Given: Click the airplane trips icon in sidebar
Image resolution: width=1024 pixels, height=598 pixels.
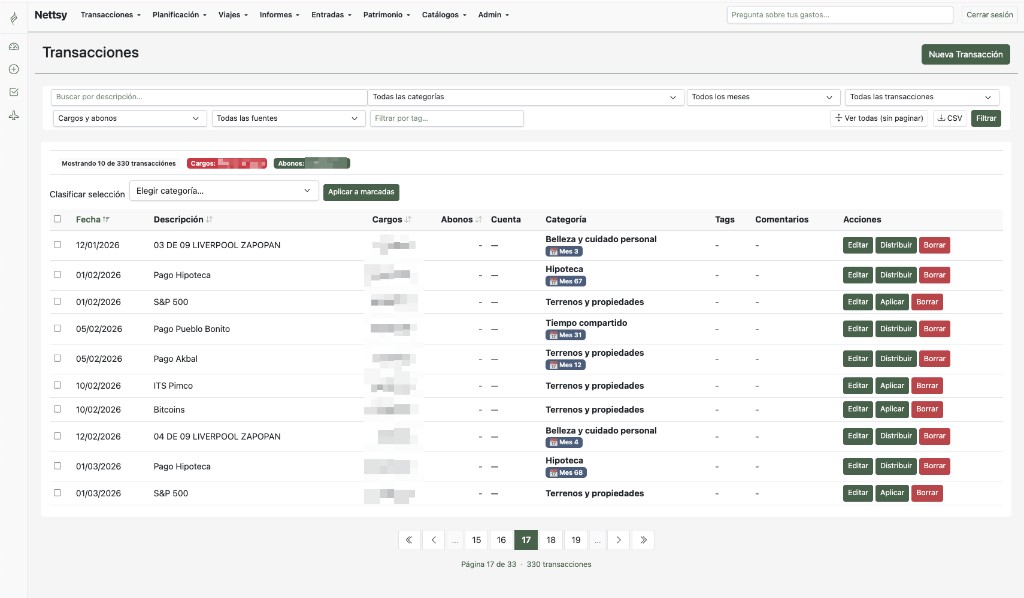Looking at the screenshot, I should coord(14,116).
